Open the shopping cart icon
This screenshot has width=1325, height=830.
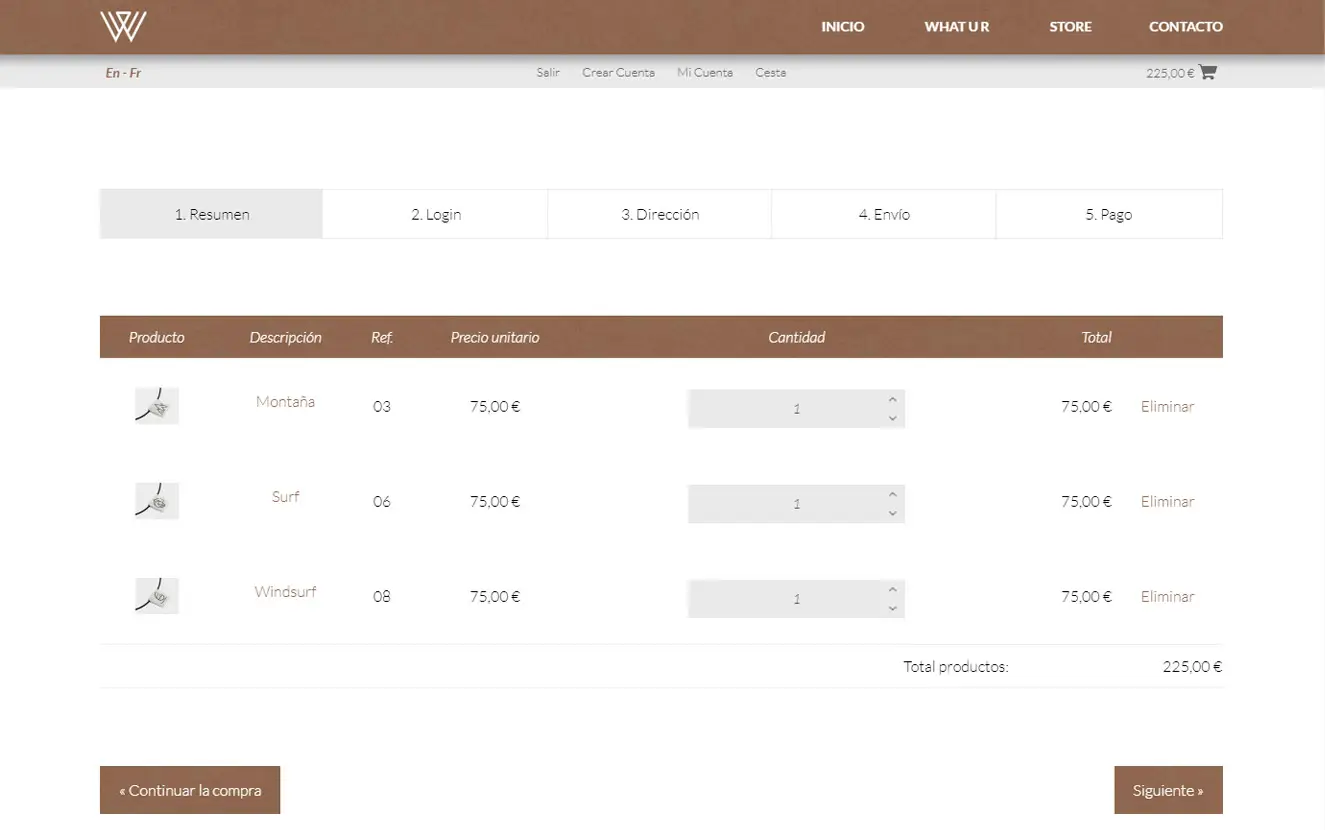click(x=1207, y=72)
